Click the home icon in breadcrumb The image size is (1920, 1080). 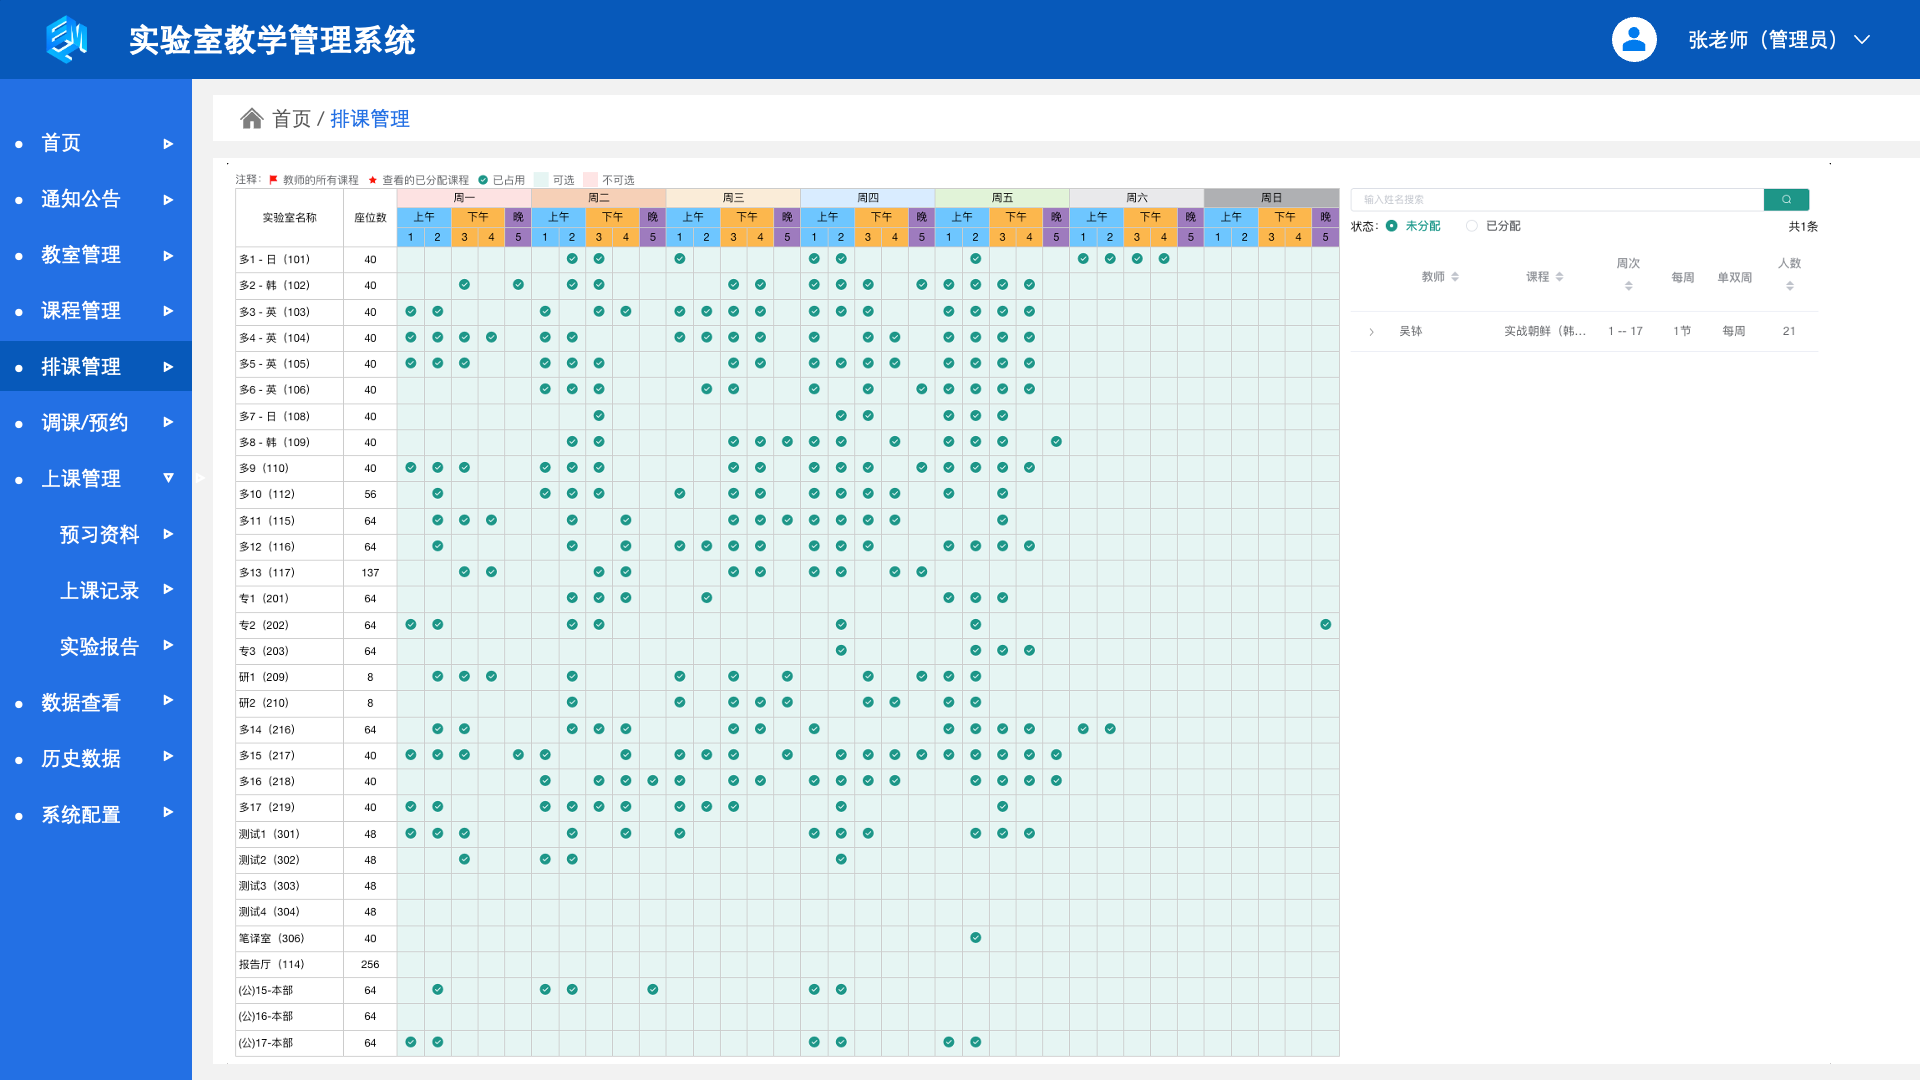(x=251, y=119)
